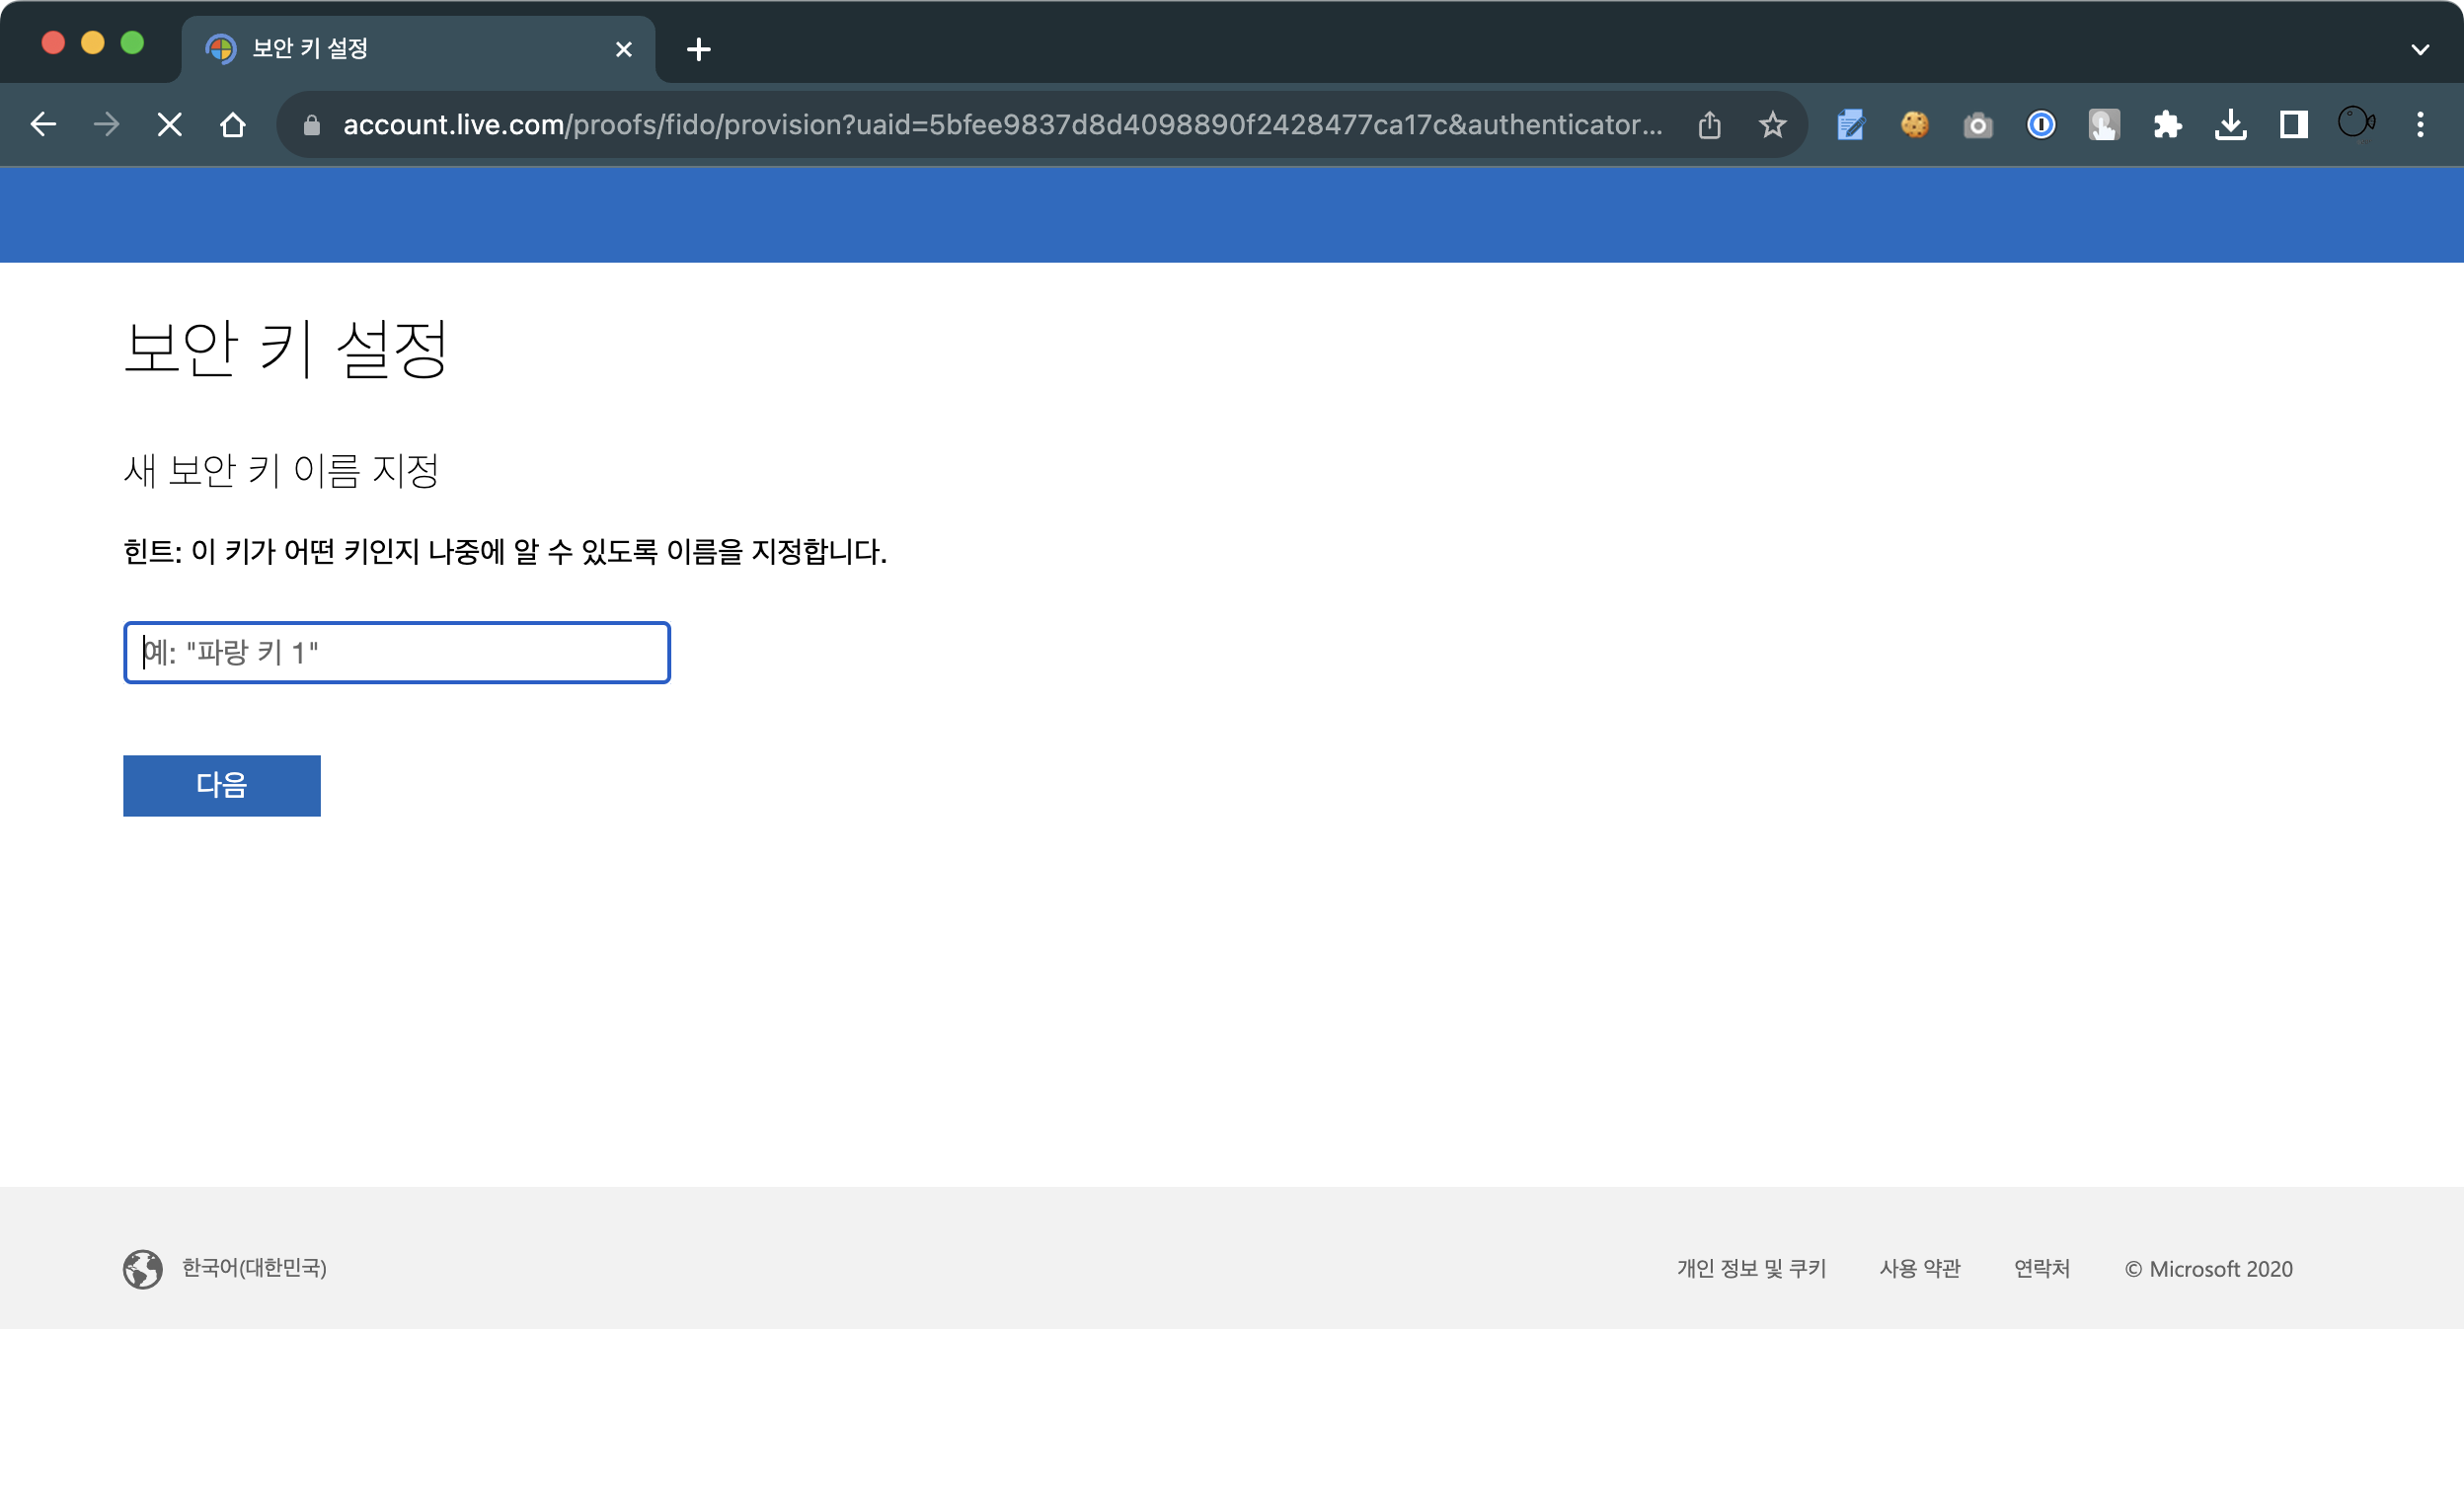This screenshot has height=1489, width=2464.
Task: Open the camera screenshot extension
Action: (x=1977, y=125)
